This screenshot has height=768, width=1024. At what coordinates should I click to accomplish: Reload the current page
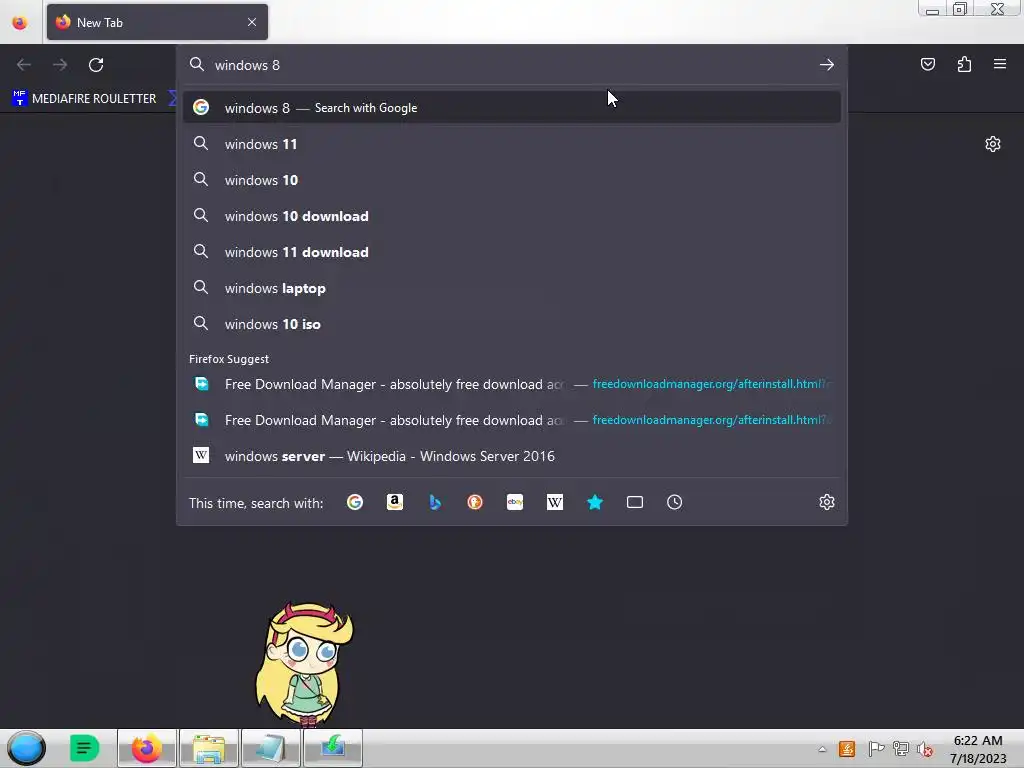coord(96,65)
